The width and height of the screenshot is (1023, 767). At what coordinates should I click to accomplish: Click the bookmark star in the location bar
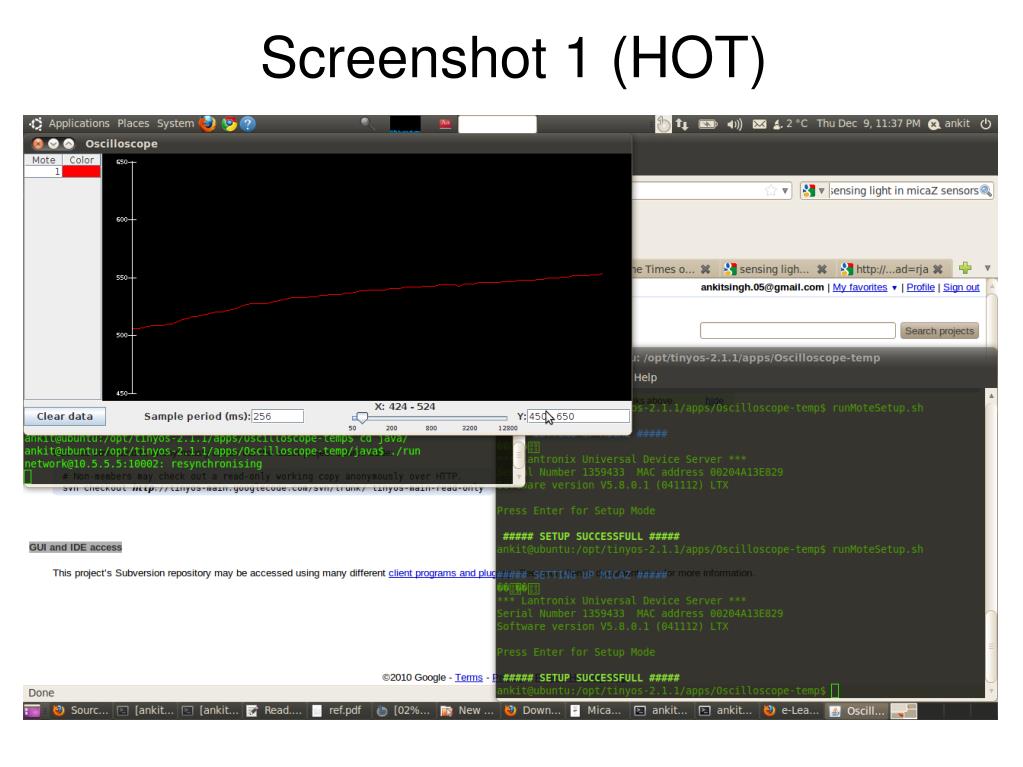[770, 189]
